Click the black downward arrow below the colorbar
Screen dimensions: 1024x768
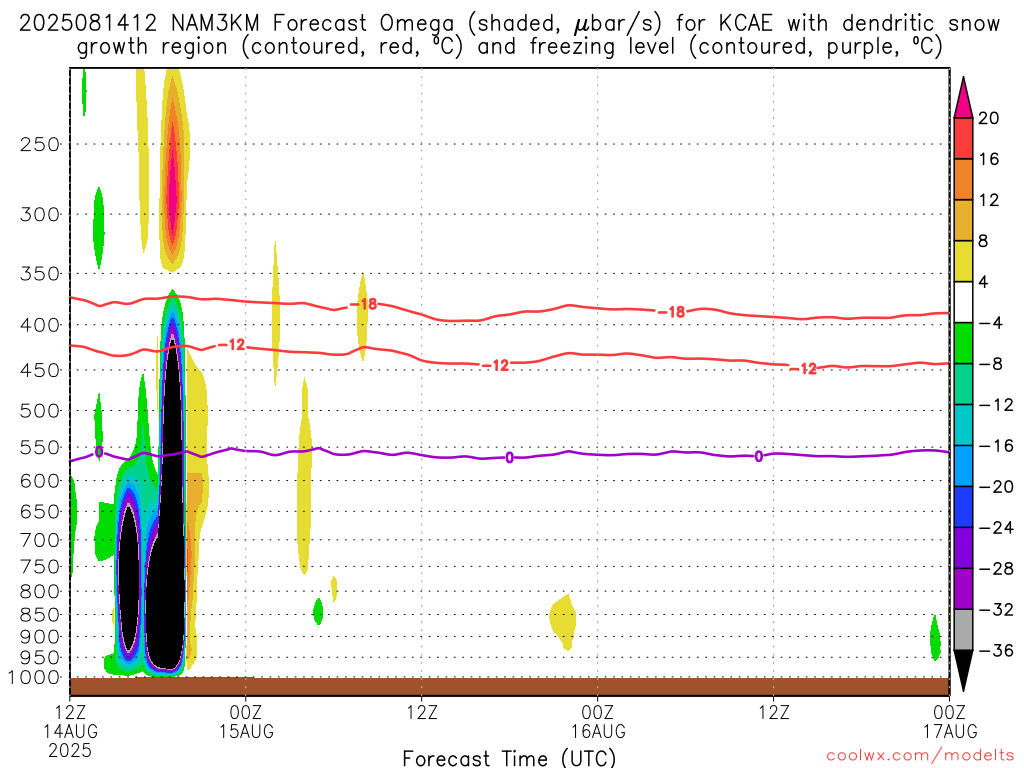(x=963, y=671)
